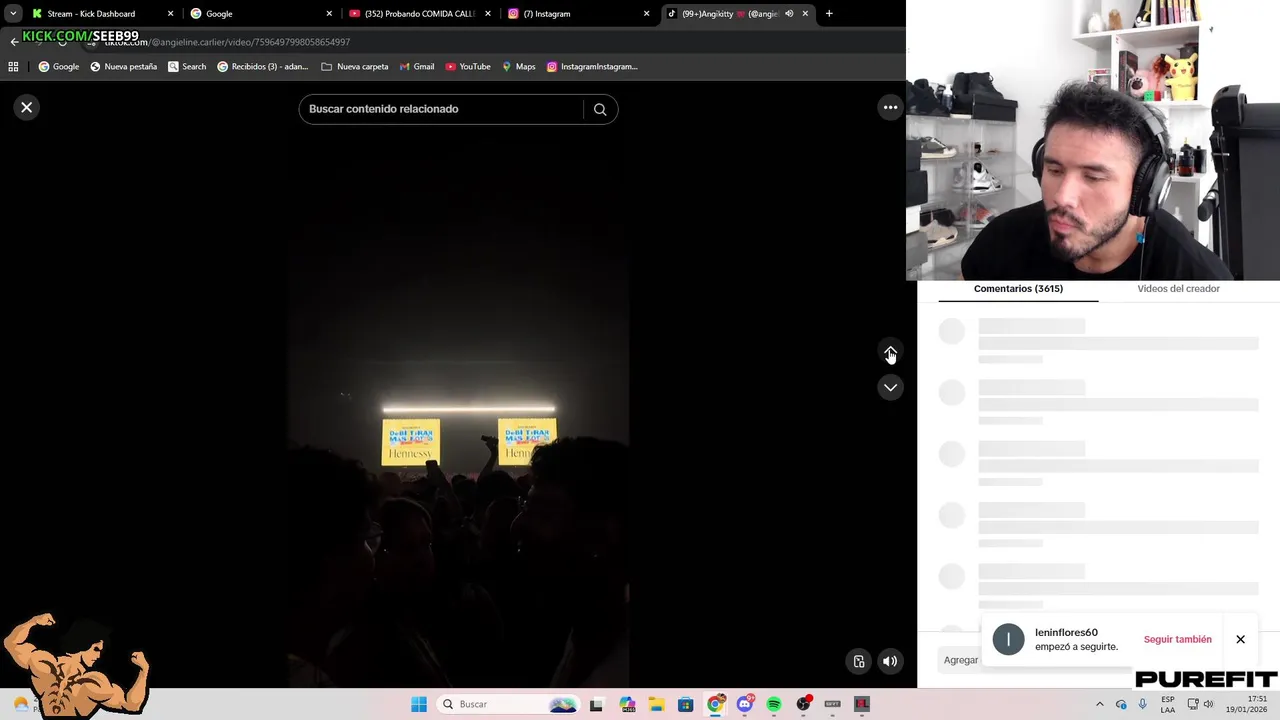Open File Explorer from taskbar
Screen dimensions: 1280x720
point(656,704)
